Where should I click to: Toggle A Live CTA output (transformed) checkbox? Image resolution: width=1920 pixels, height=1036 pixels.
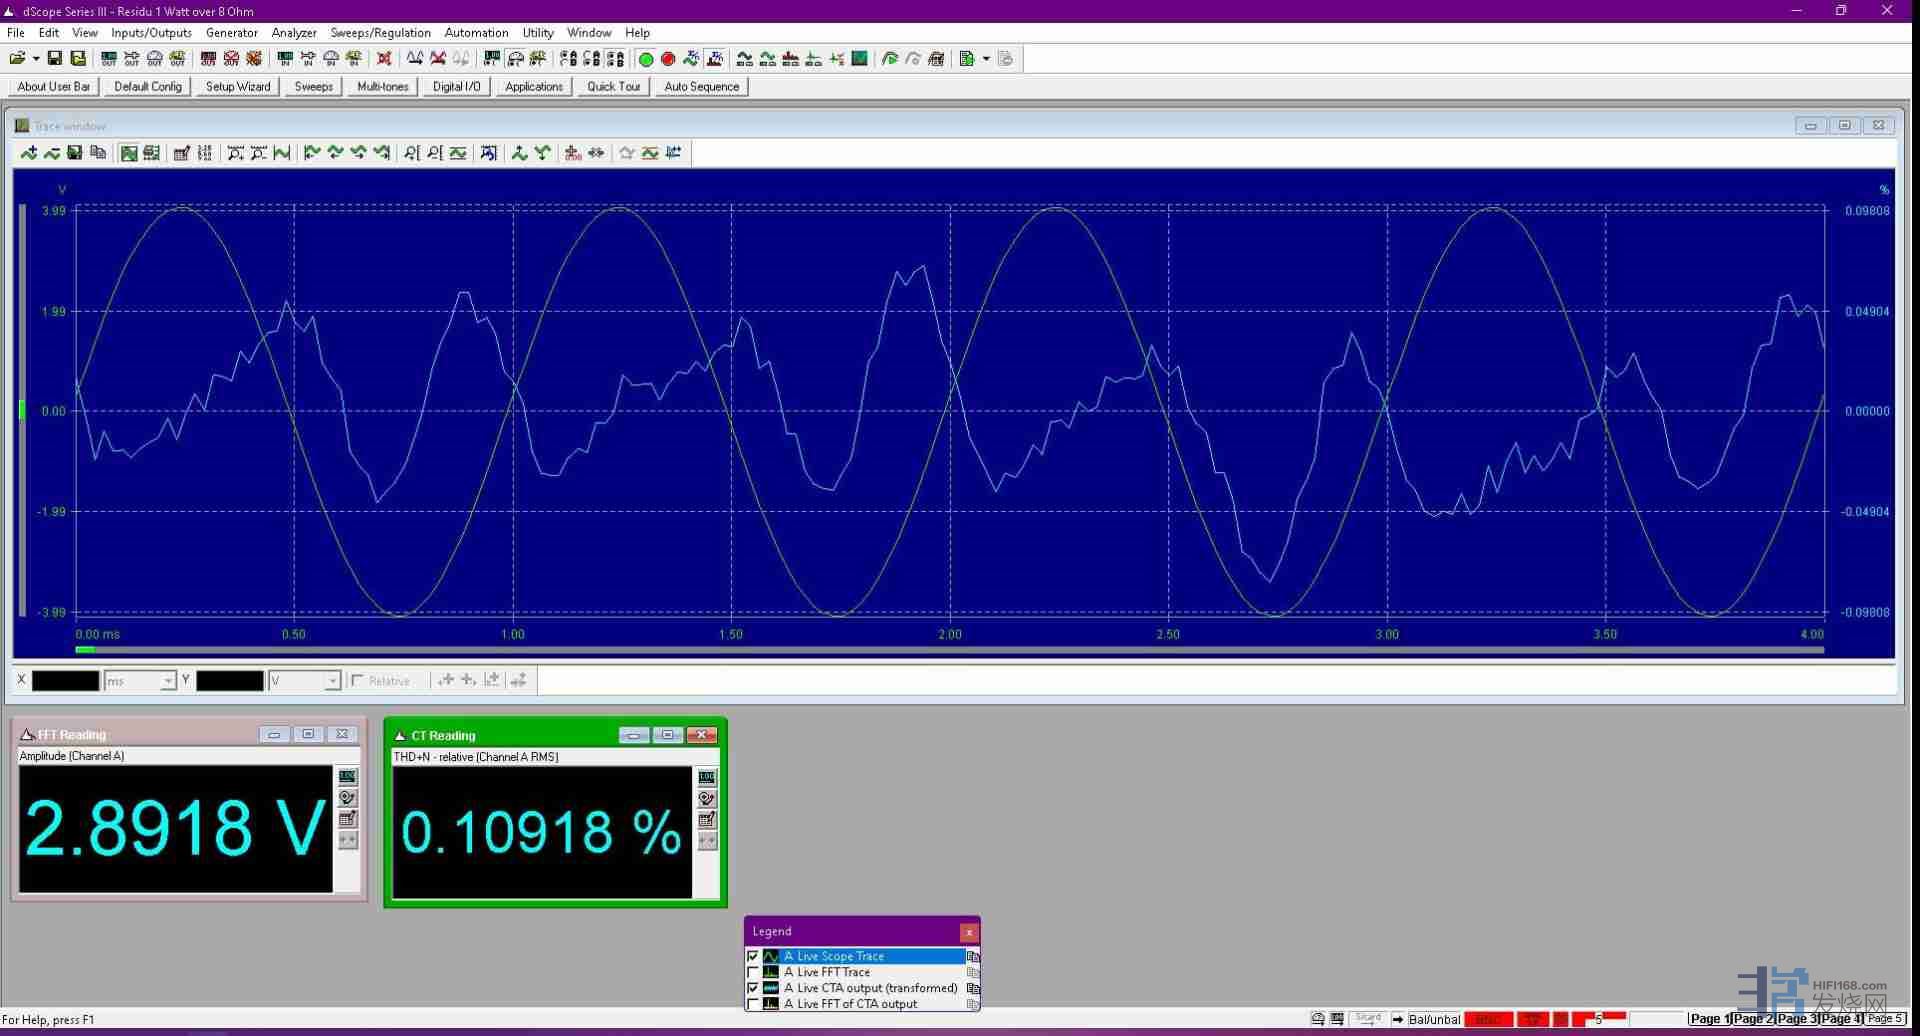[x=753, y=989]
